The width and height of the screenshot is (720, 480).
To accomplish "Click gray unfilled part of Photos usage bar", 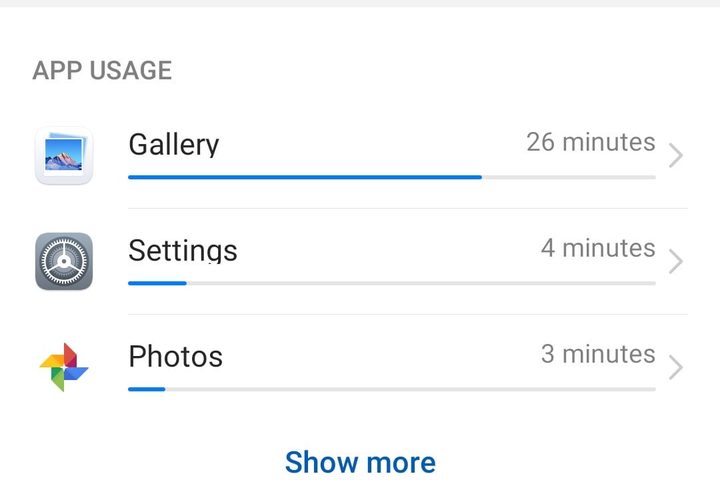I will click(410, 389).
